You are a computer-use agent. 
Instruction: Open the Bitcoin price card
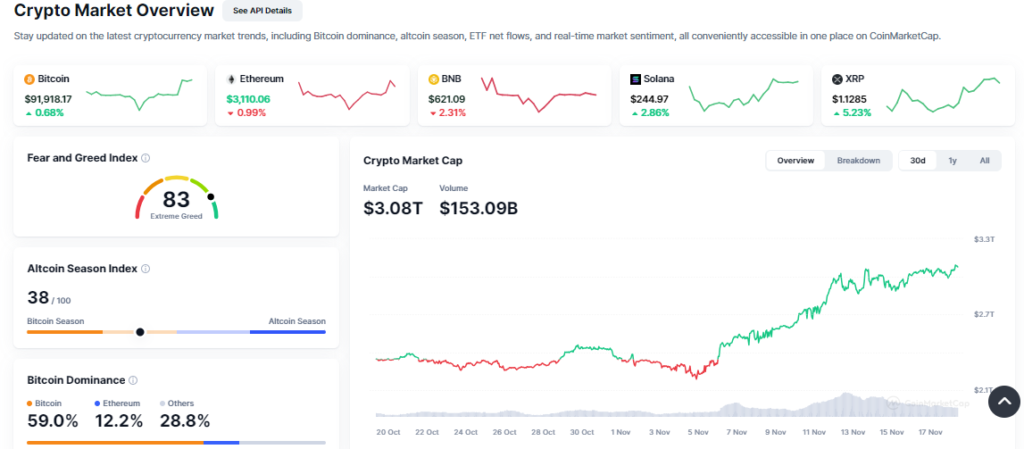click(x=110, y=95)
